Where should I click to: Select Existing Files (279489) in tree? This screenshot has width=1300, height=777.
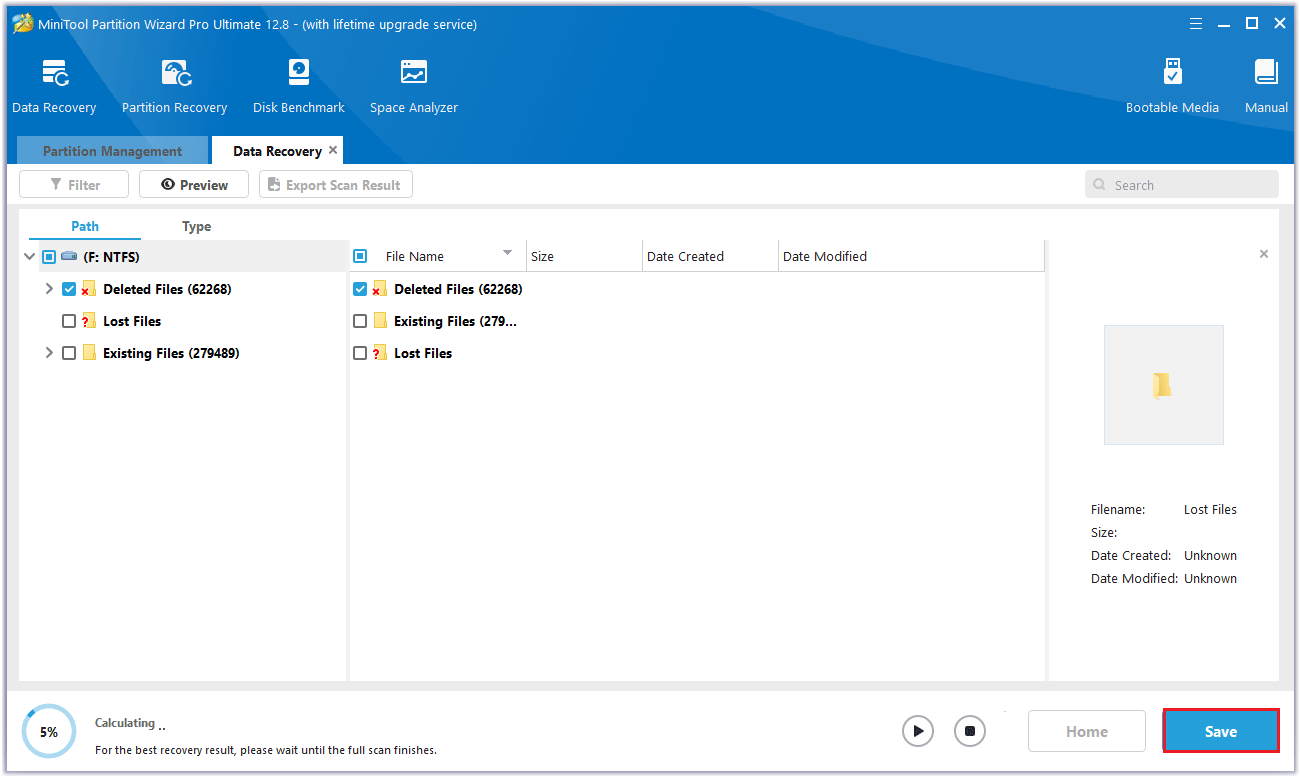click(171, 353)
